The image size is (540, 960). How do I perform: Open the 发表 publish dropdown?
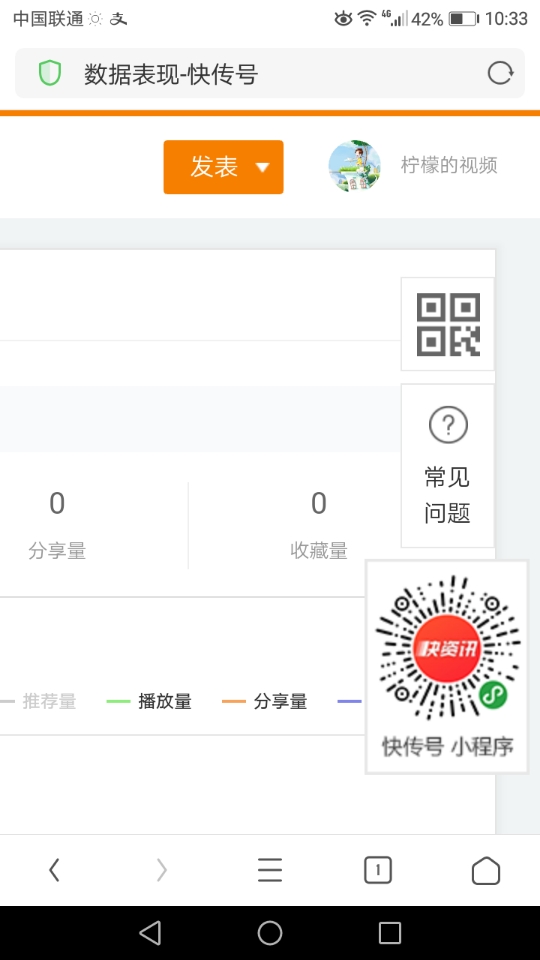223,167
